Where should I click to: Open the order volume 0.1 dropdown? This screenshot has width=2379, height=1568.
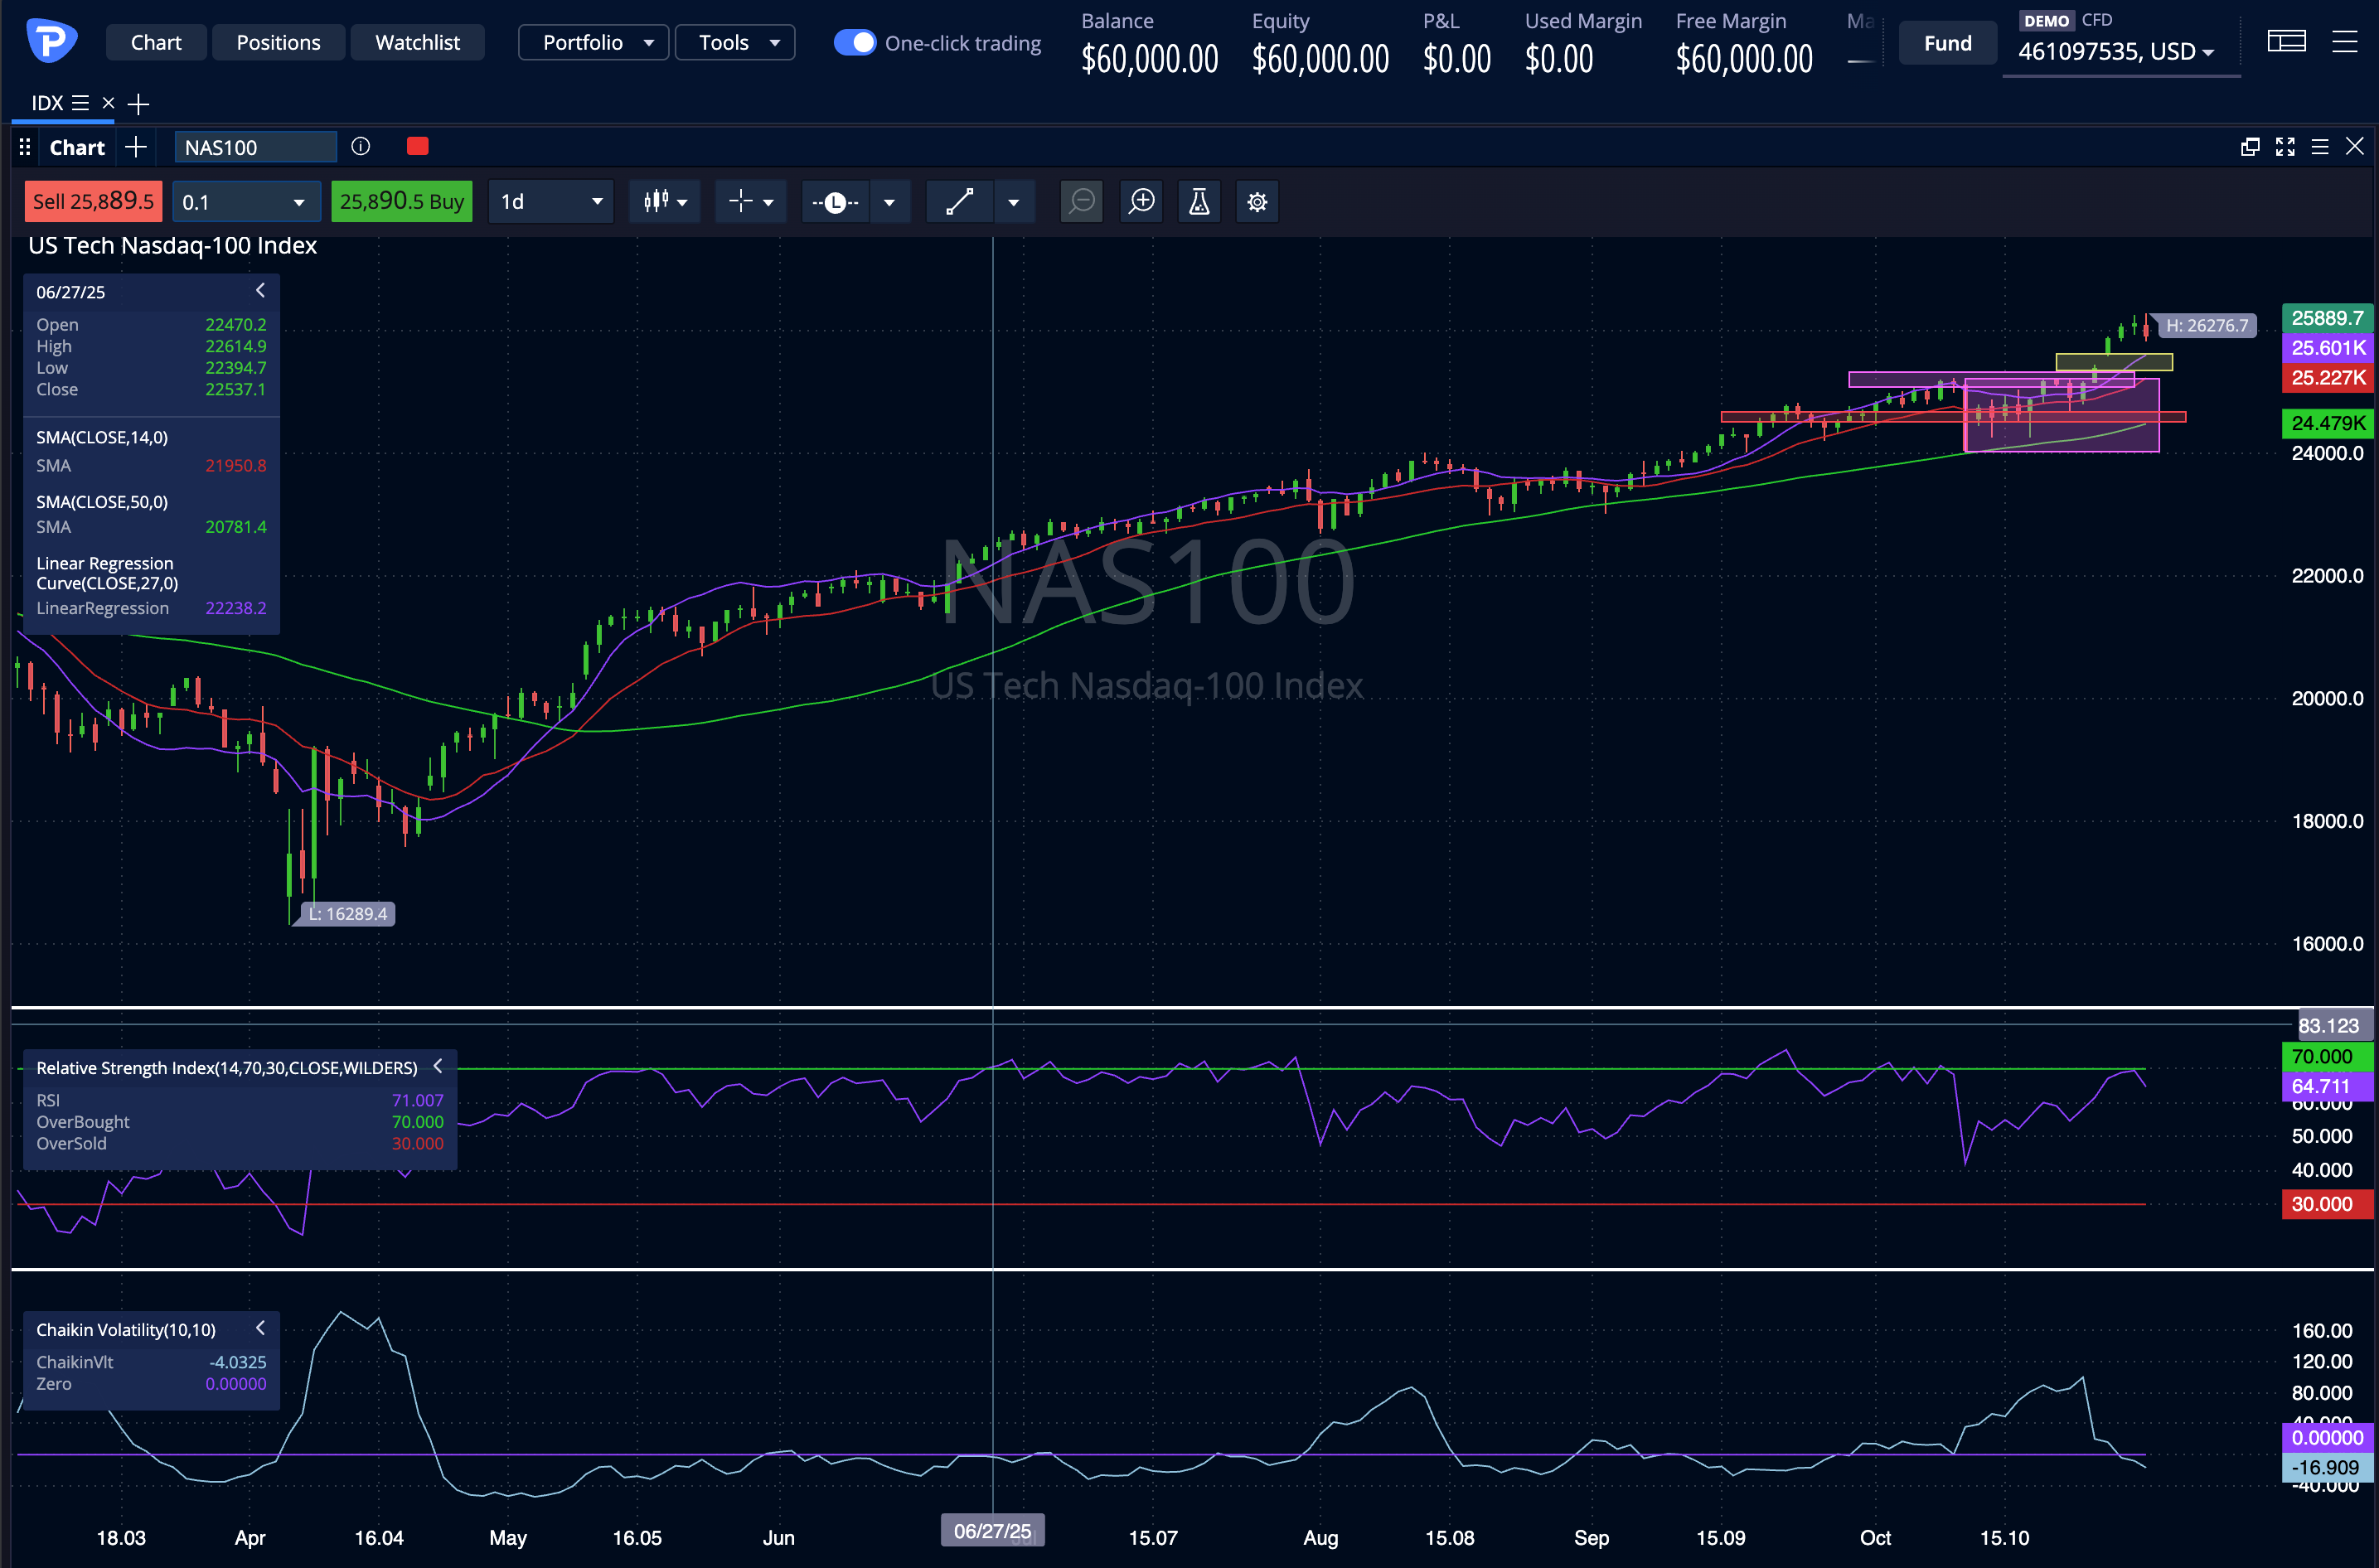click(245, 201)
